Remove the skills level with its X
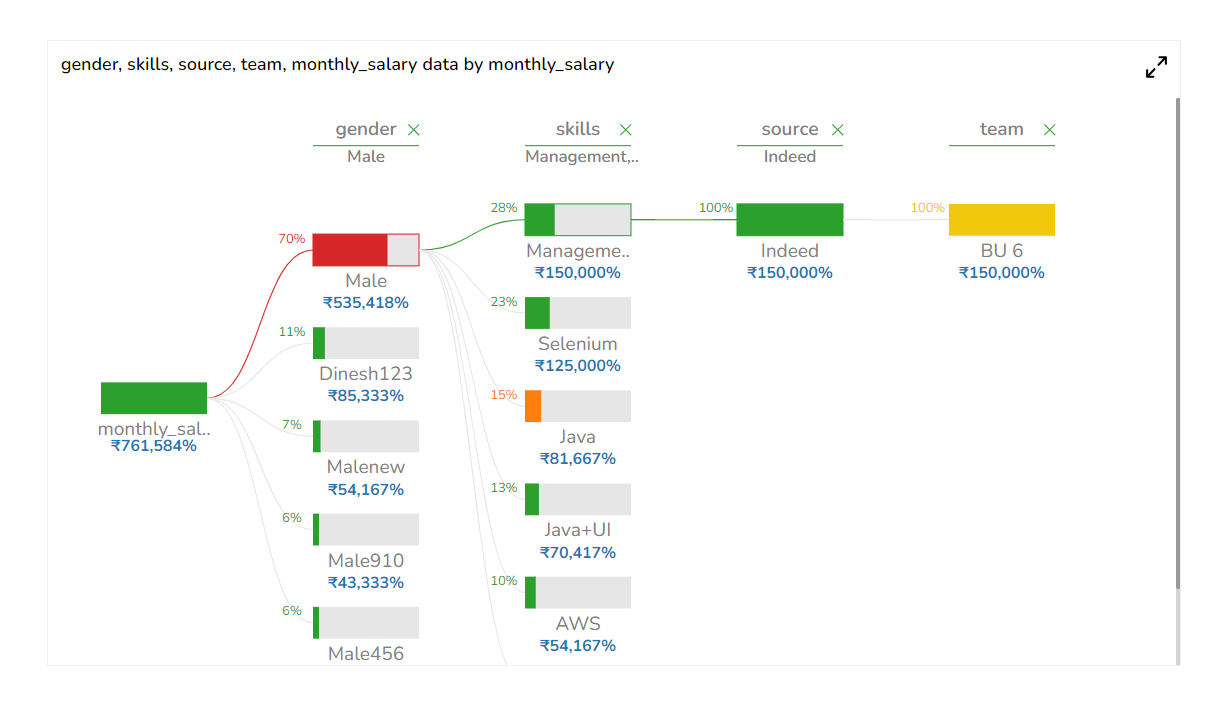This screenshot has width=1221, height=709. coord(626,130)
